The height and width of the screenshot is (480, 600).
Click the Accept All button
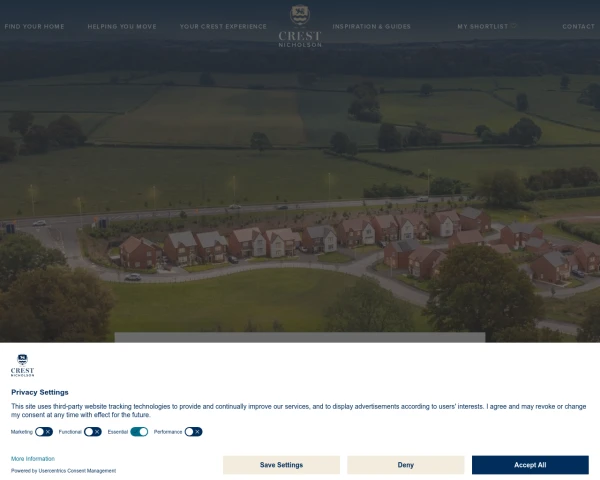point(530,465)
